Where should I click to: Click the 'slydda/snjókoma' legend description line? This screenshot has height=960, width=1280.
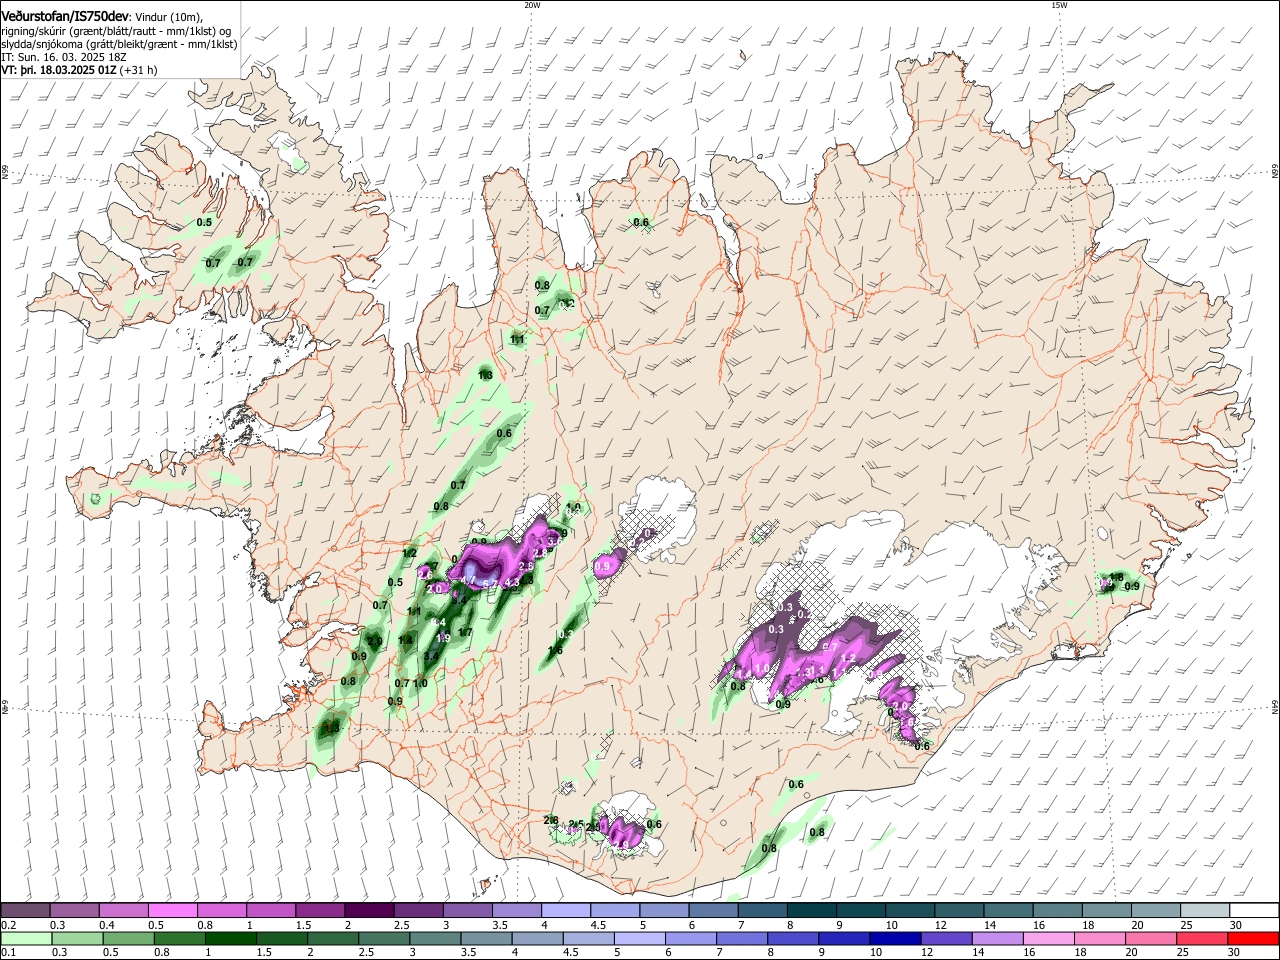tap(119, 45)
